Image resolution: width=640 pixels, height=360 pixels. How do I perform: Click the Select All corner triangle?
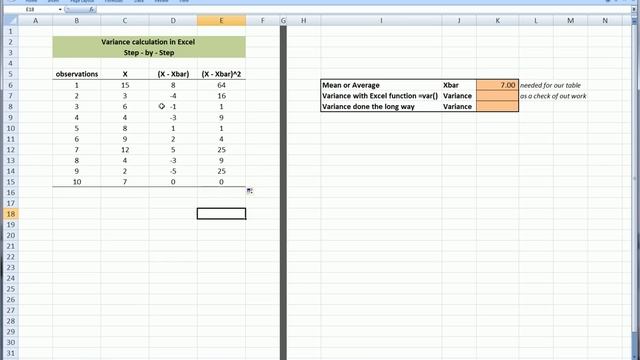[x=11, y=20]
